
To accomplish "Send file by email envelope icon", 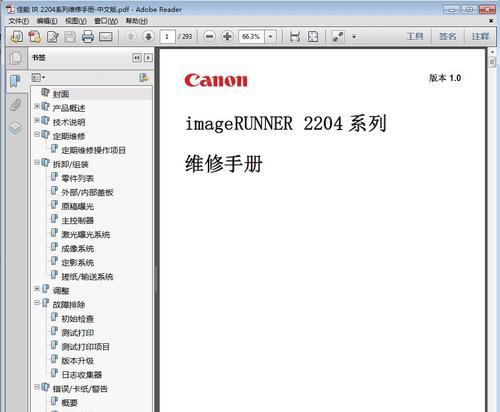I will 106,36.
